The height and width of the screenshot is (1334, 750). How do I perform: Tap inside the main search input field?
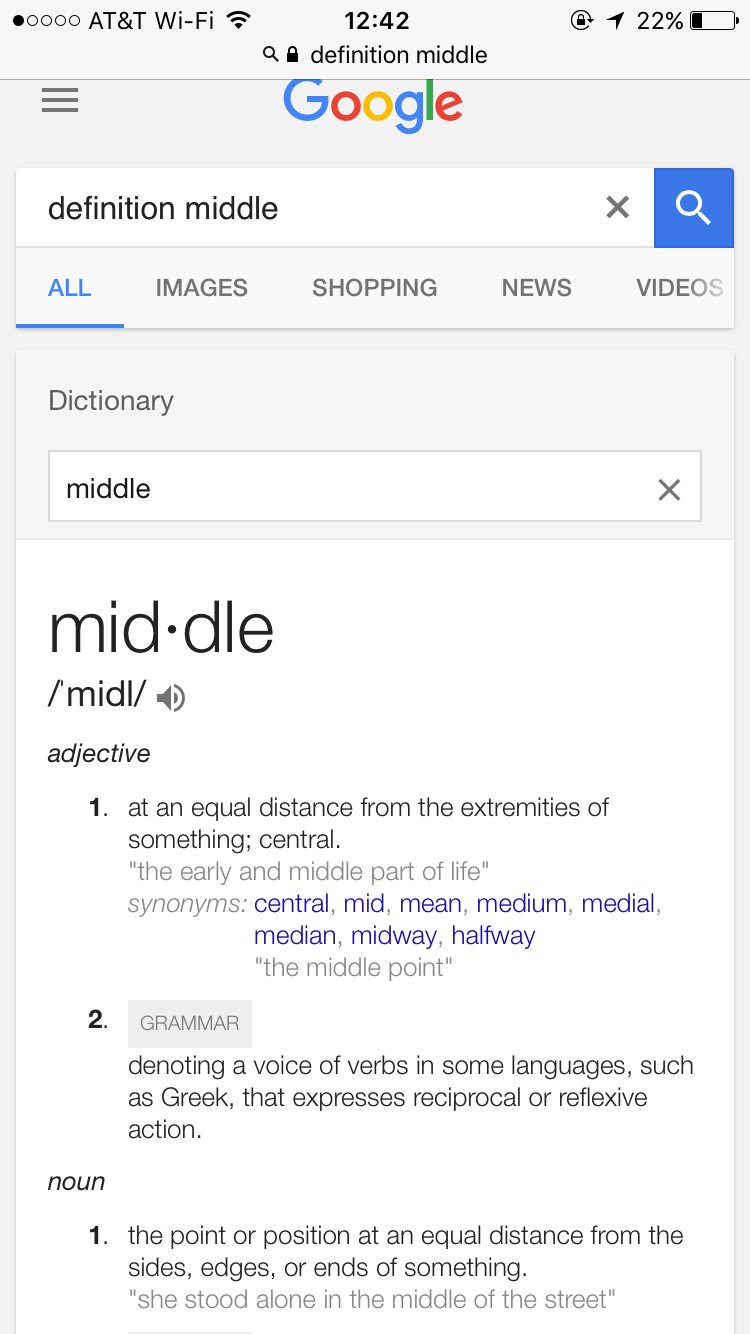pyautogui.click(x=310, y=208)
